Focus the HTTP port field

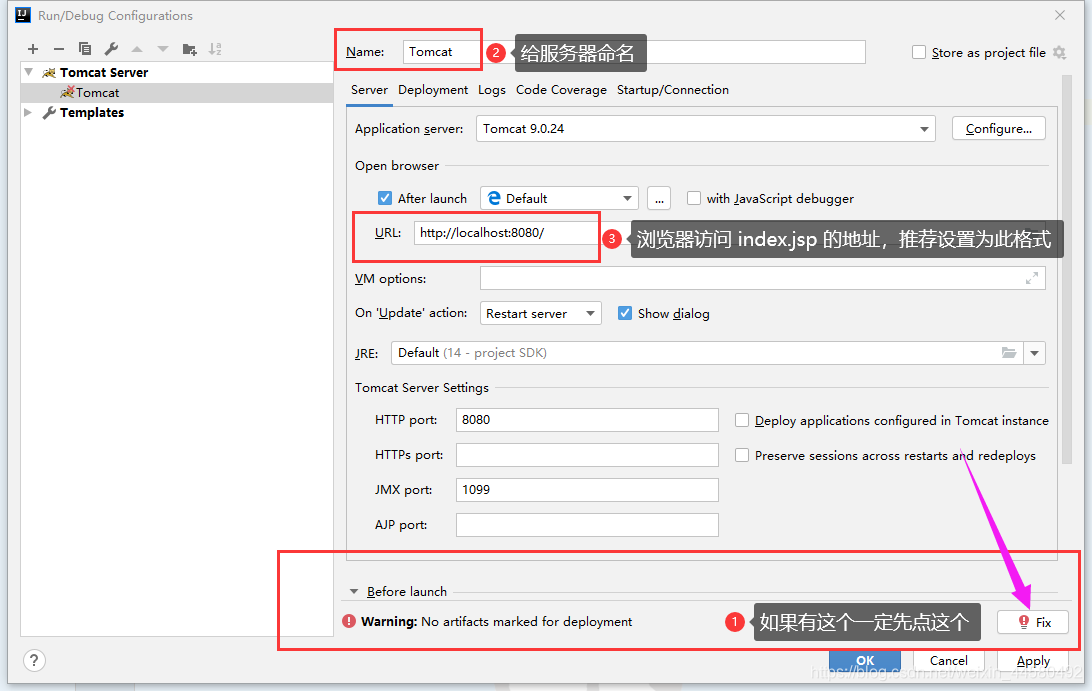pos(587,420)
